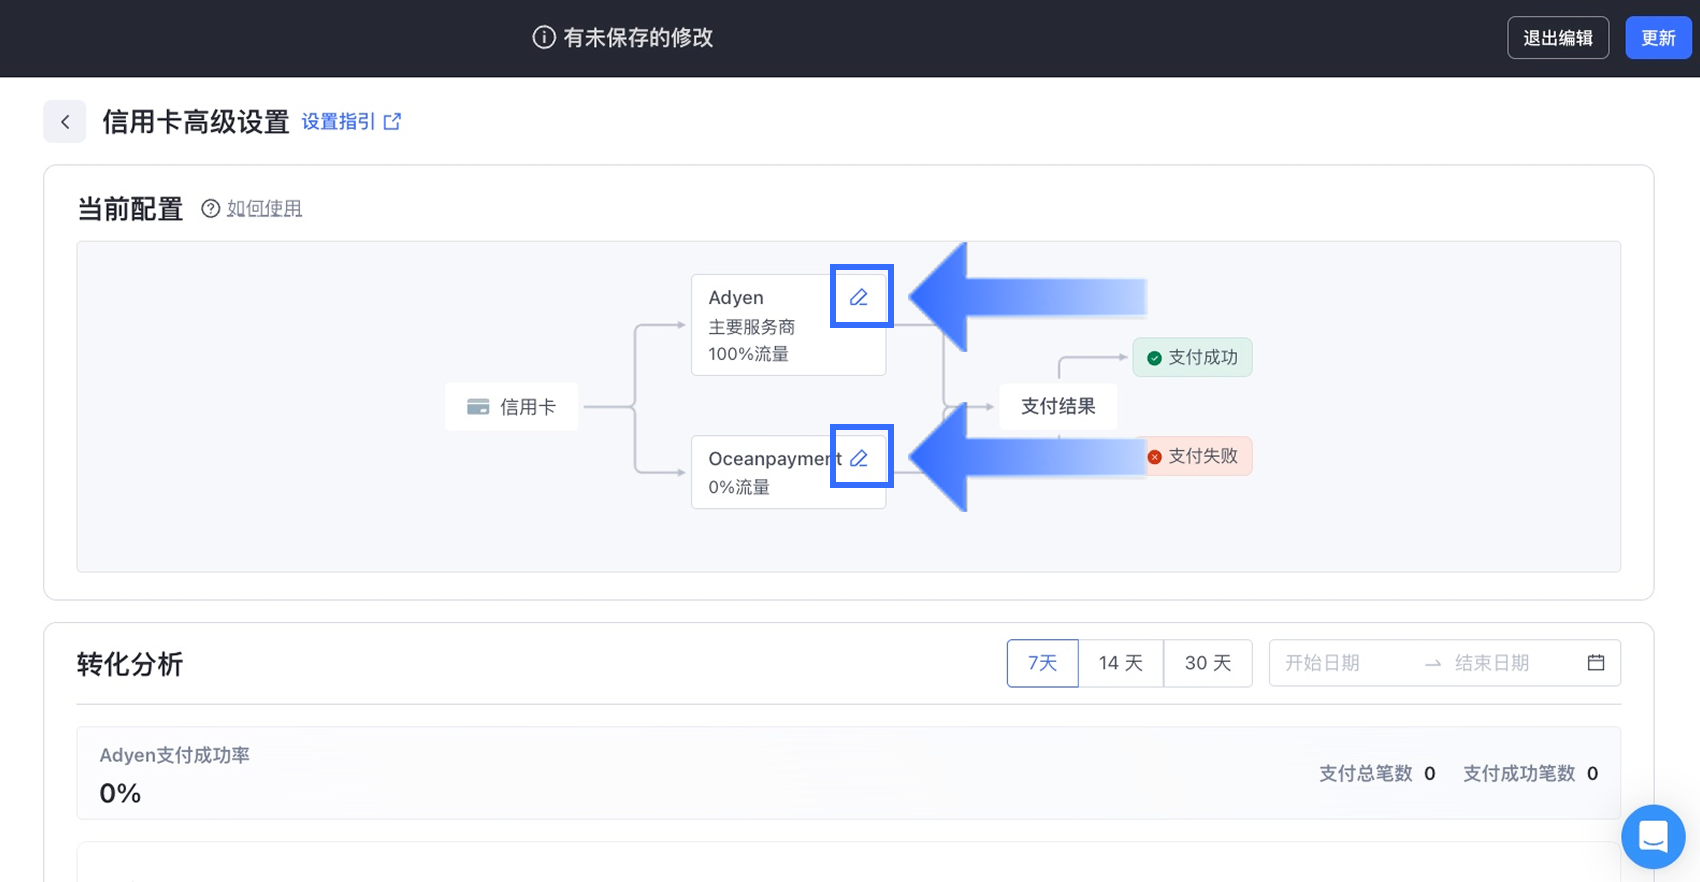The height and width of the screenshot is (882, 1700).
Task: Click the Adyen node title text
Action: coord(736,297)
